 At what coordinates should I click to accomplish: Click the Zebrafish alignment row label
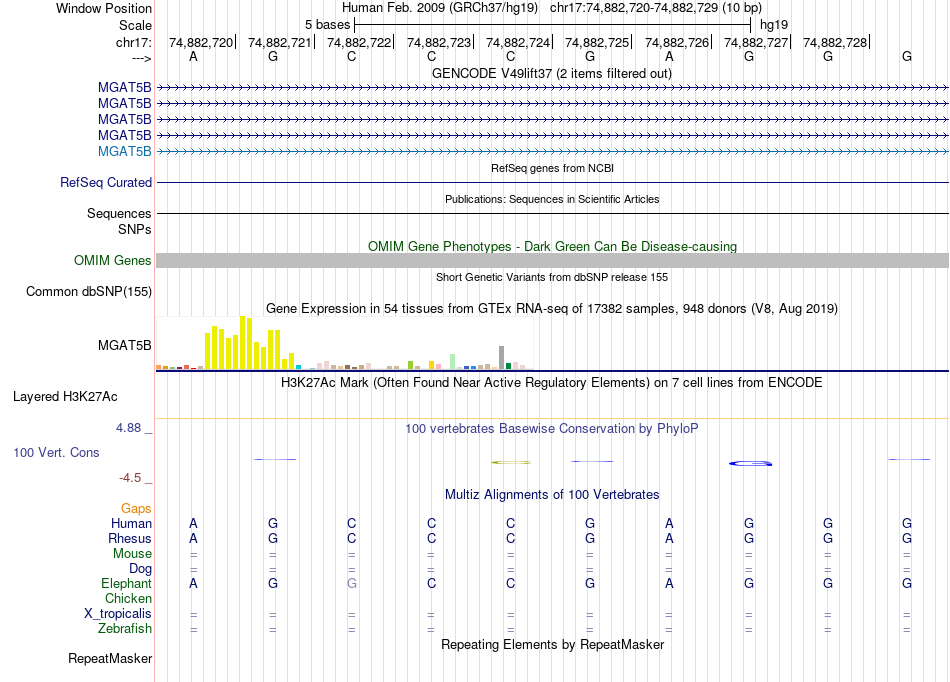pos(125,629)
